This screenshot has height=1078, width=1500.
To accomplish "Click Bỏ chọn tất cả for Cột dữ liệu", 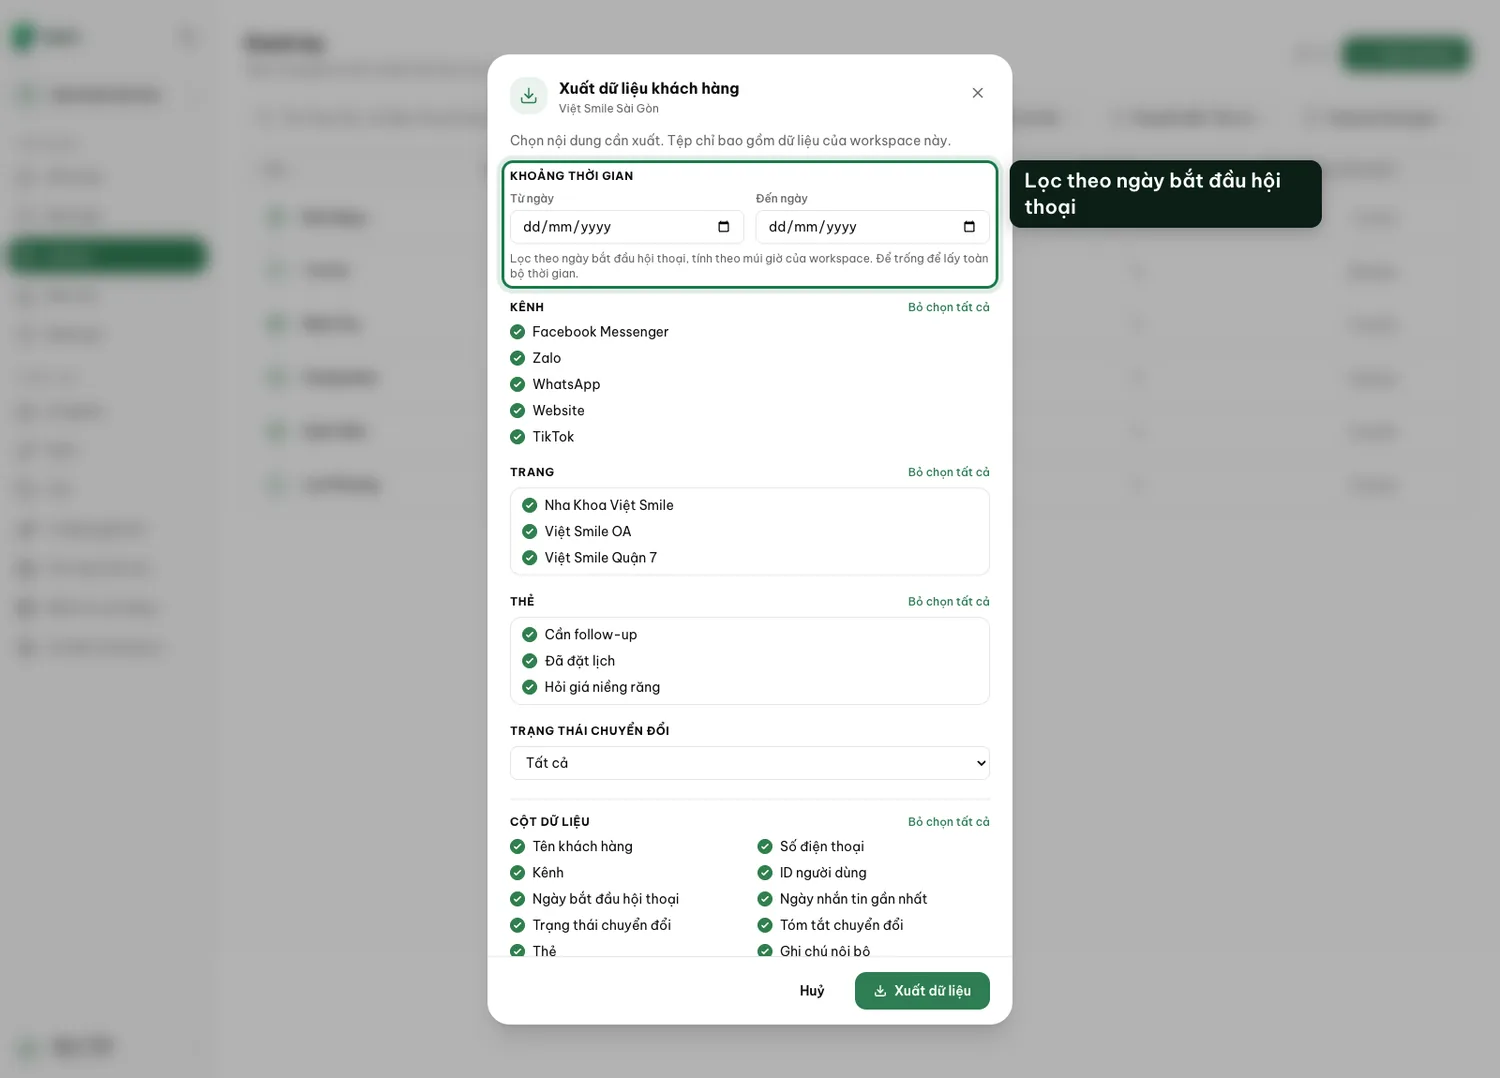I will coord(948,822).
